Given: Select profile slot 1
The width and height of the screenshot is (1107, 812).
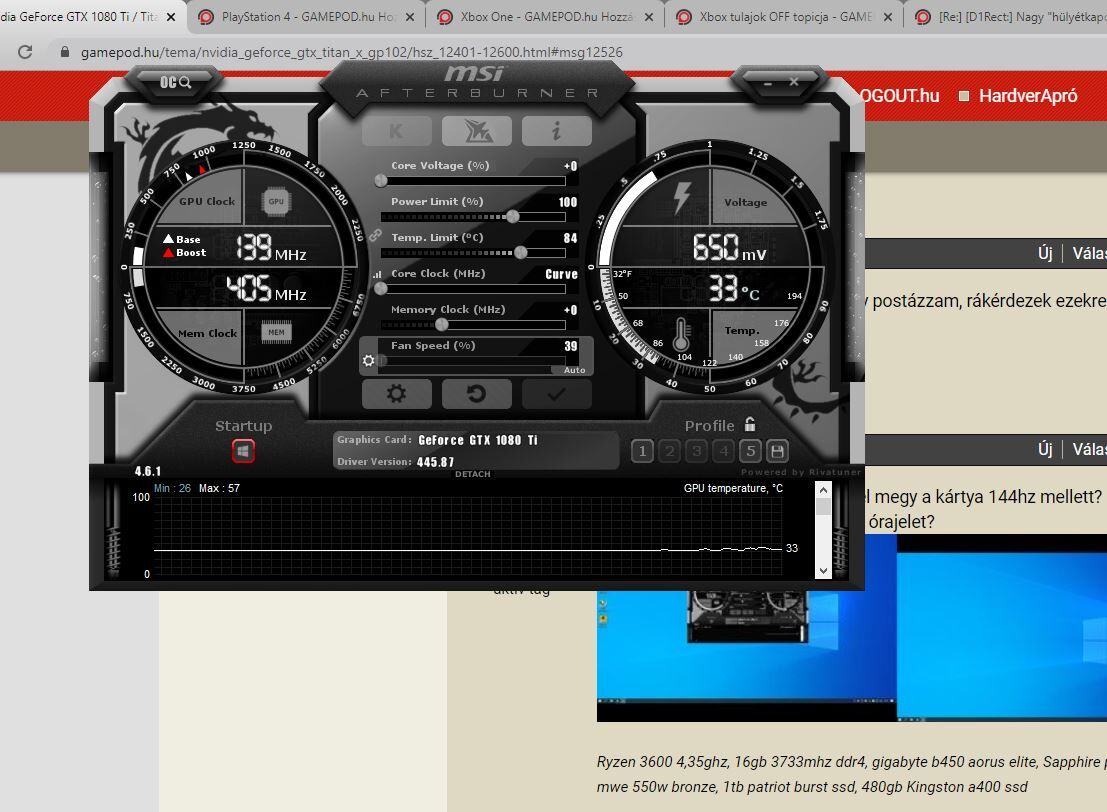Looking at the screenshot, I should [x=642, y=450].
